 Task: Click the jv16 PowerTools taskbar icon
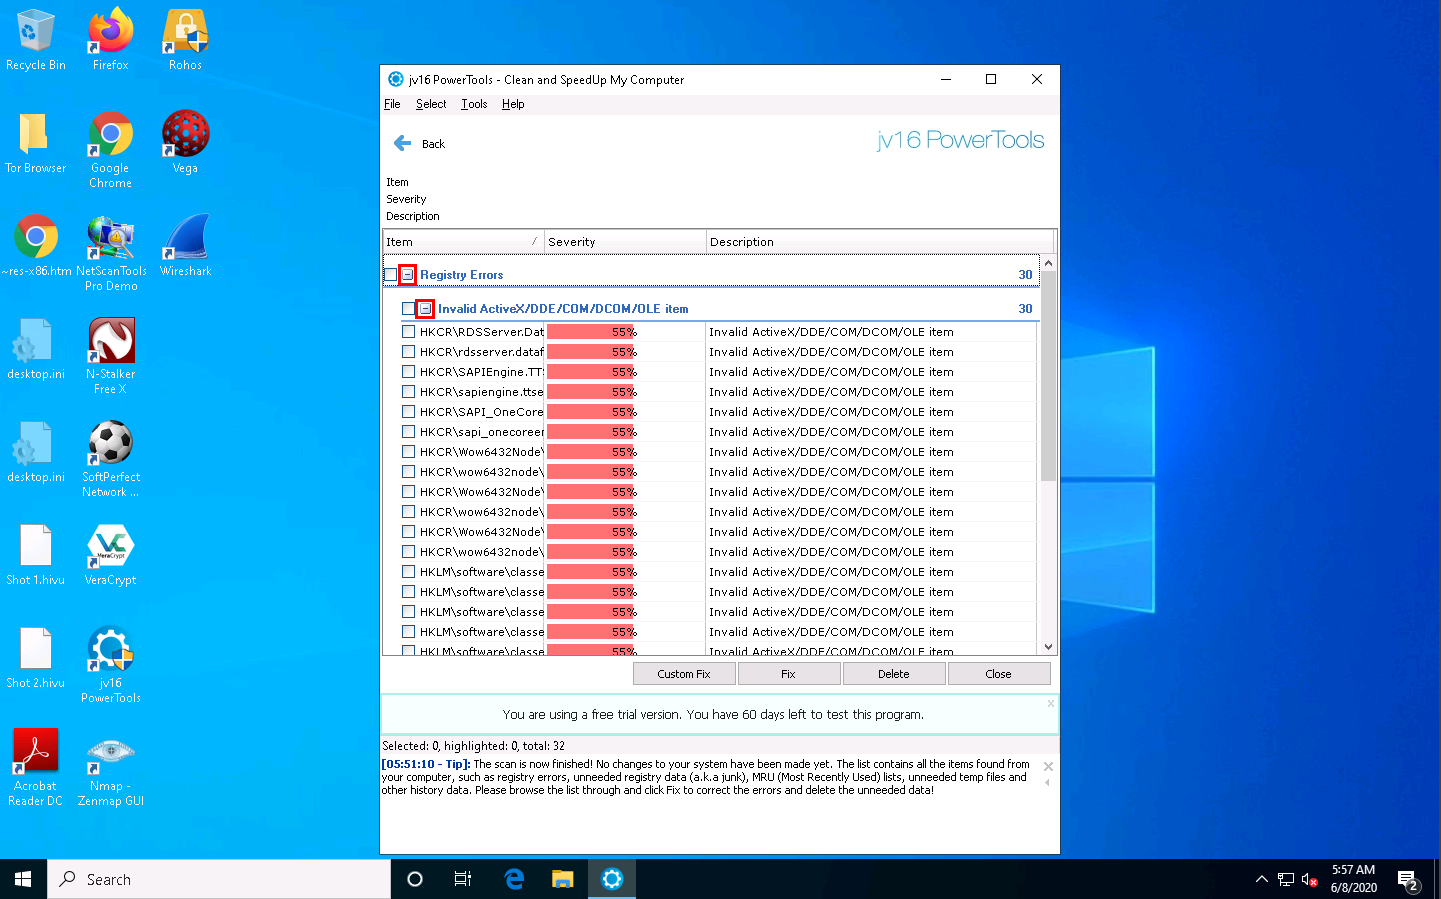(x=612, y=879)
